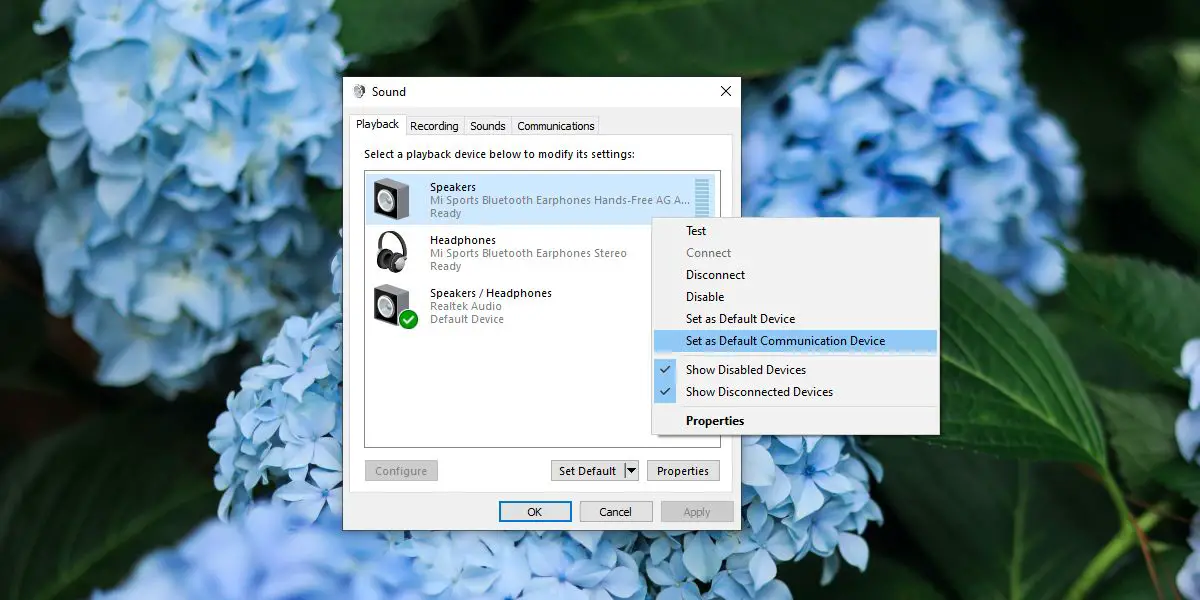Choose Connect in the context menu

tap(795, 253)
